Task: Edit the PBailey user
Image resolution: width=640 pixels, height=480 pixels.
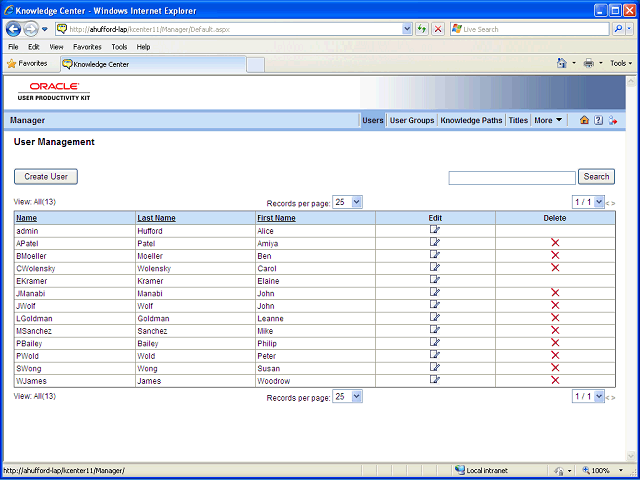Action: (435, 342)
